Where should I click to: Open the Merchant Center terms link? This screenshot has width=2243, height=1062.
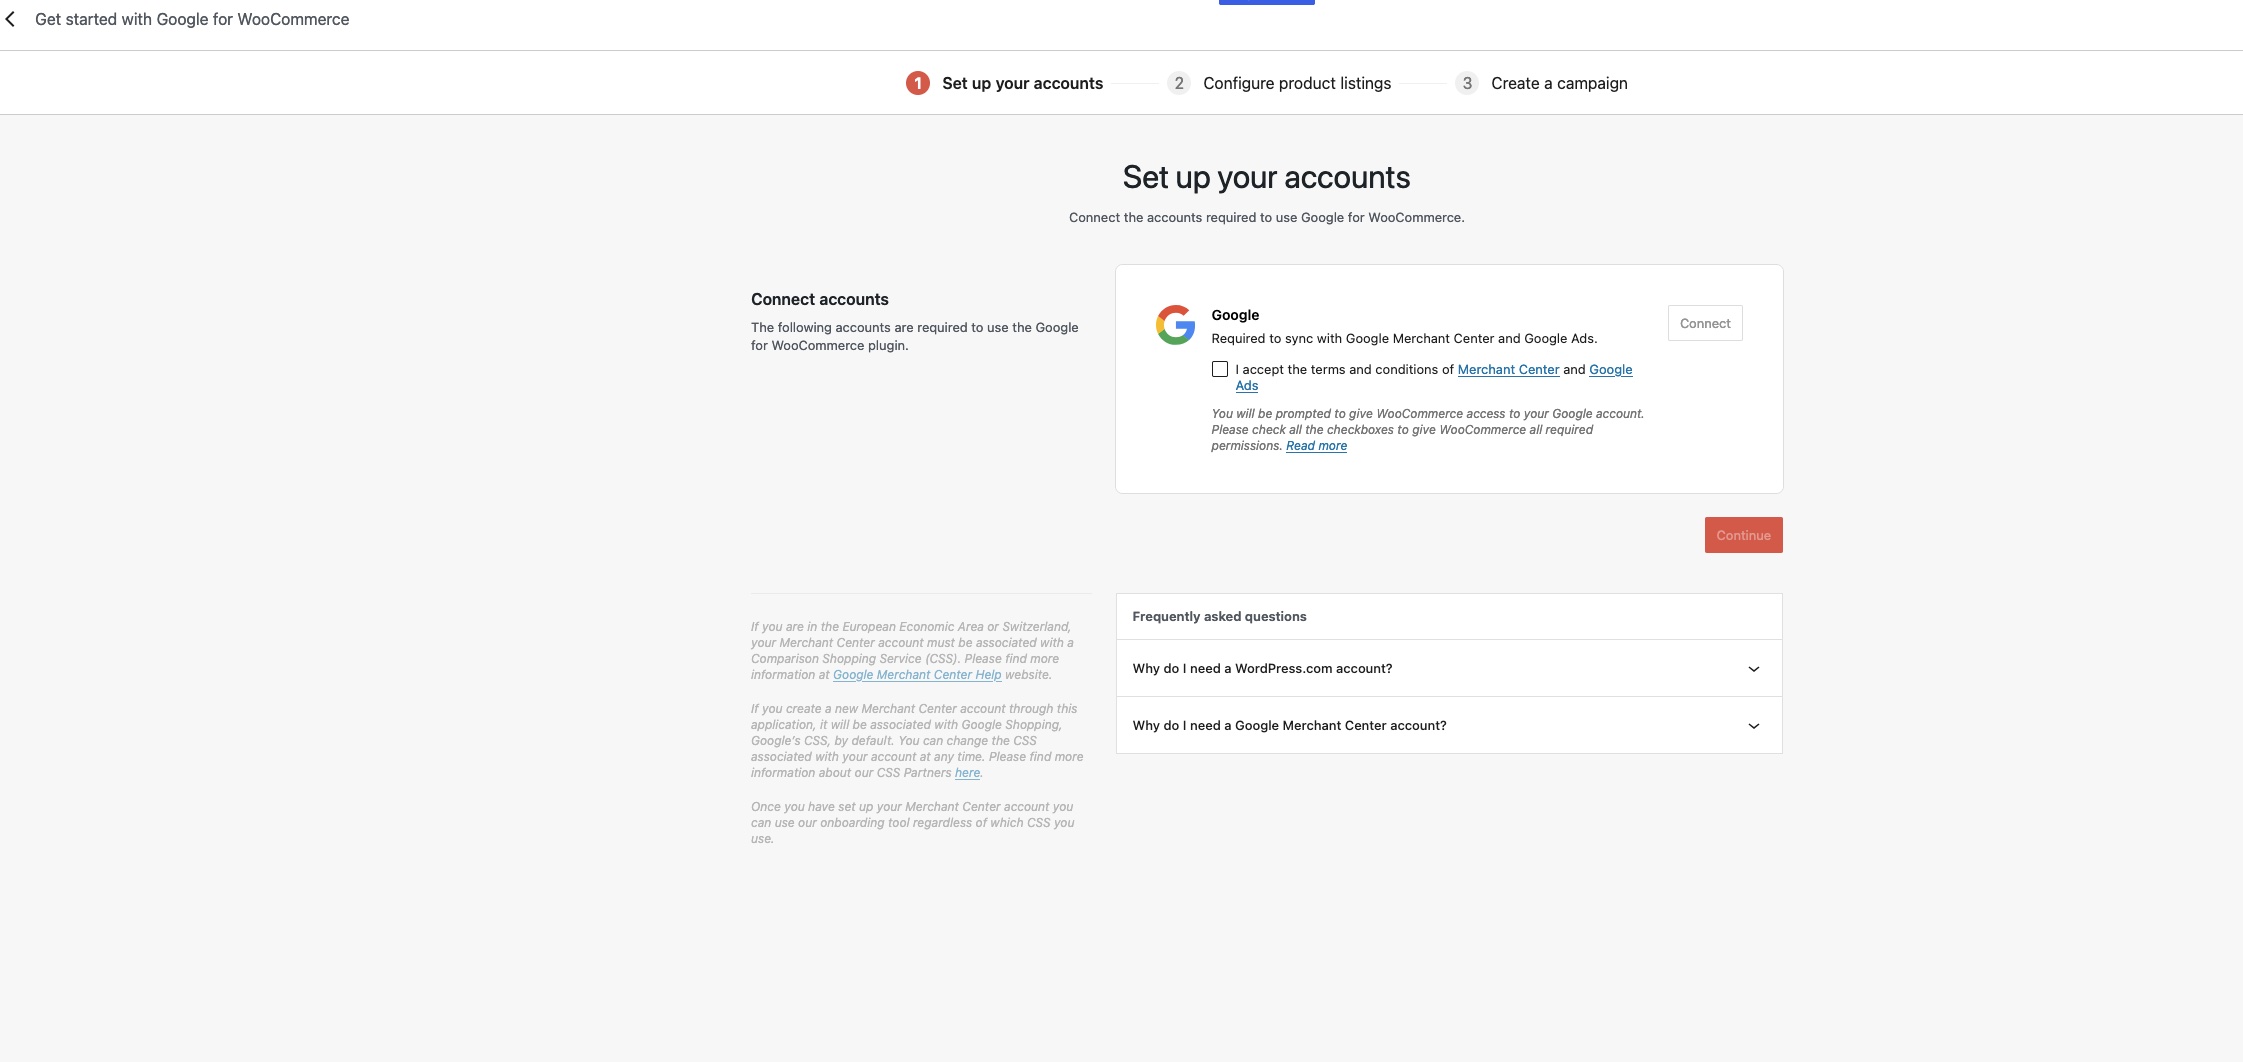click(1508, 369)
